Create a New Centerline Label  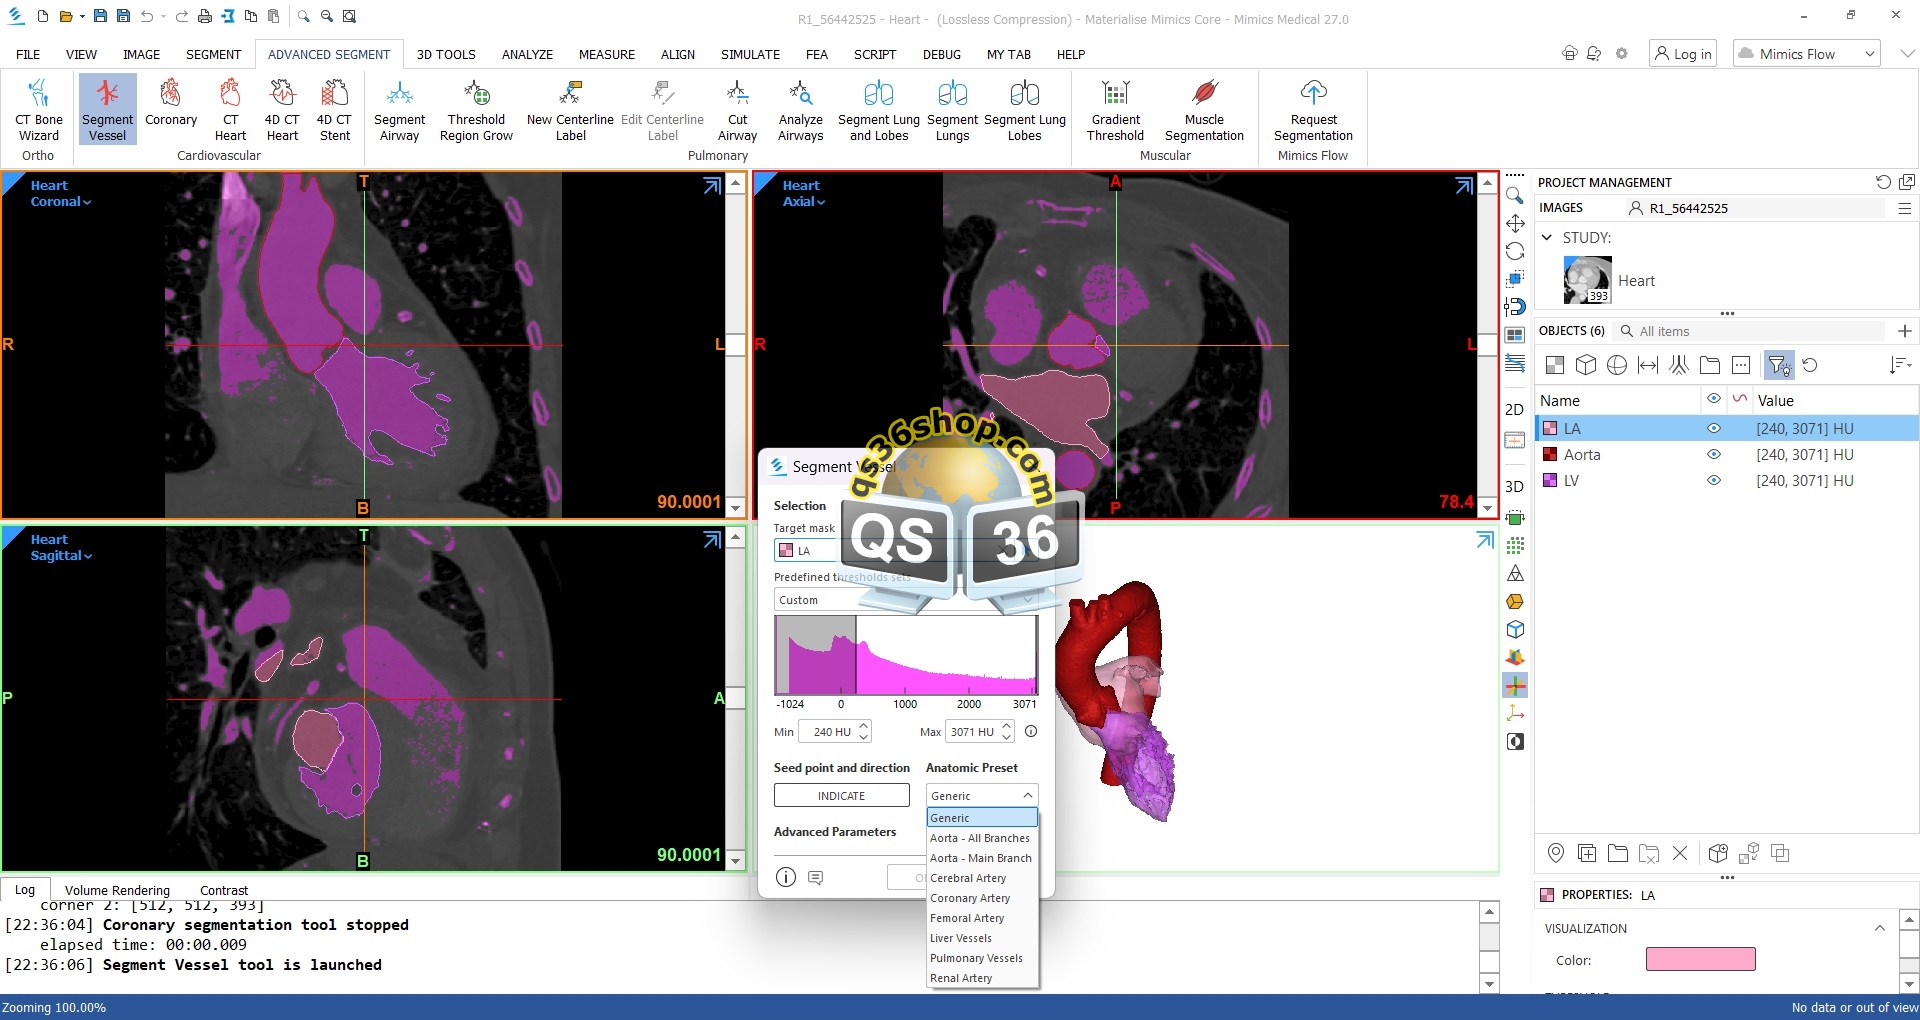(570, 110)
